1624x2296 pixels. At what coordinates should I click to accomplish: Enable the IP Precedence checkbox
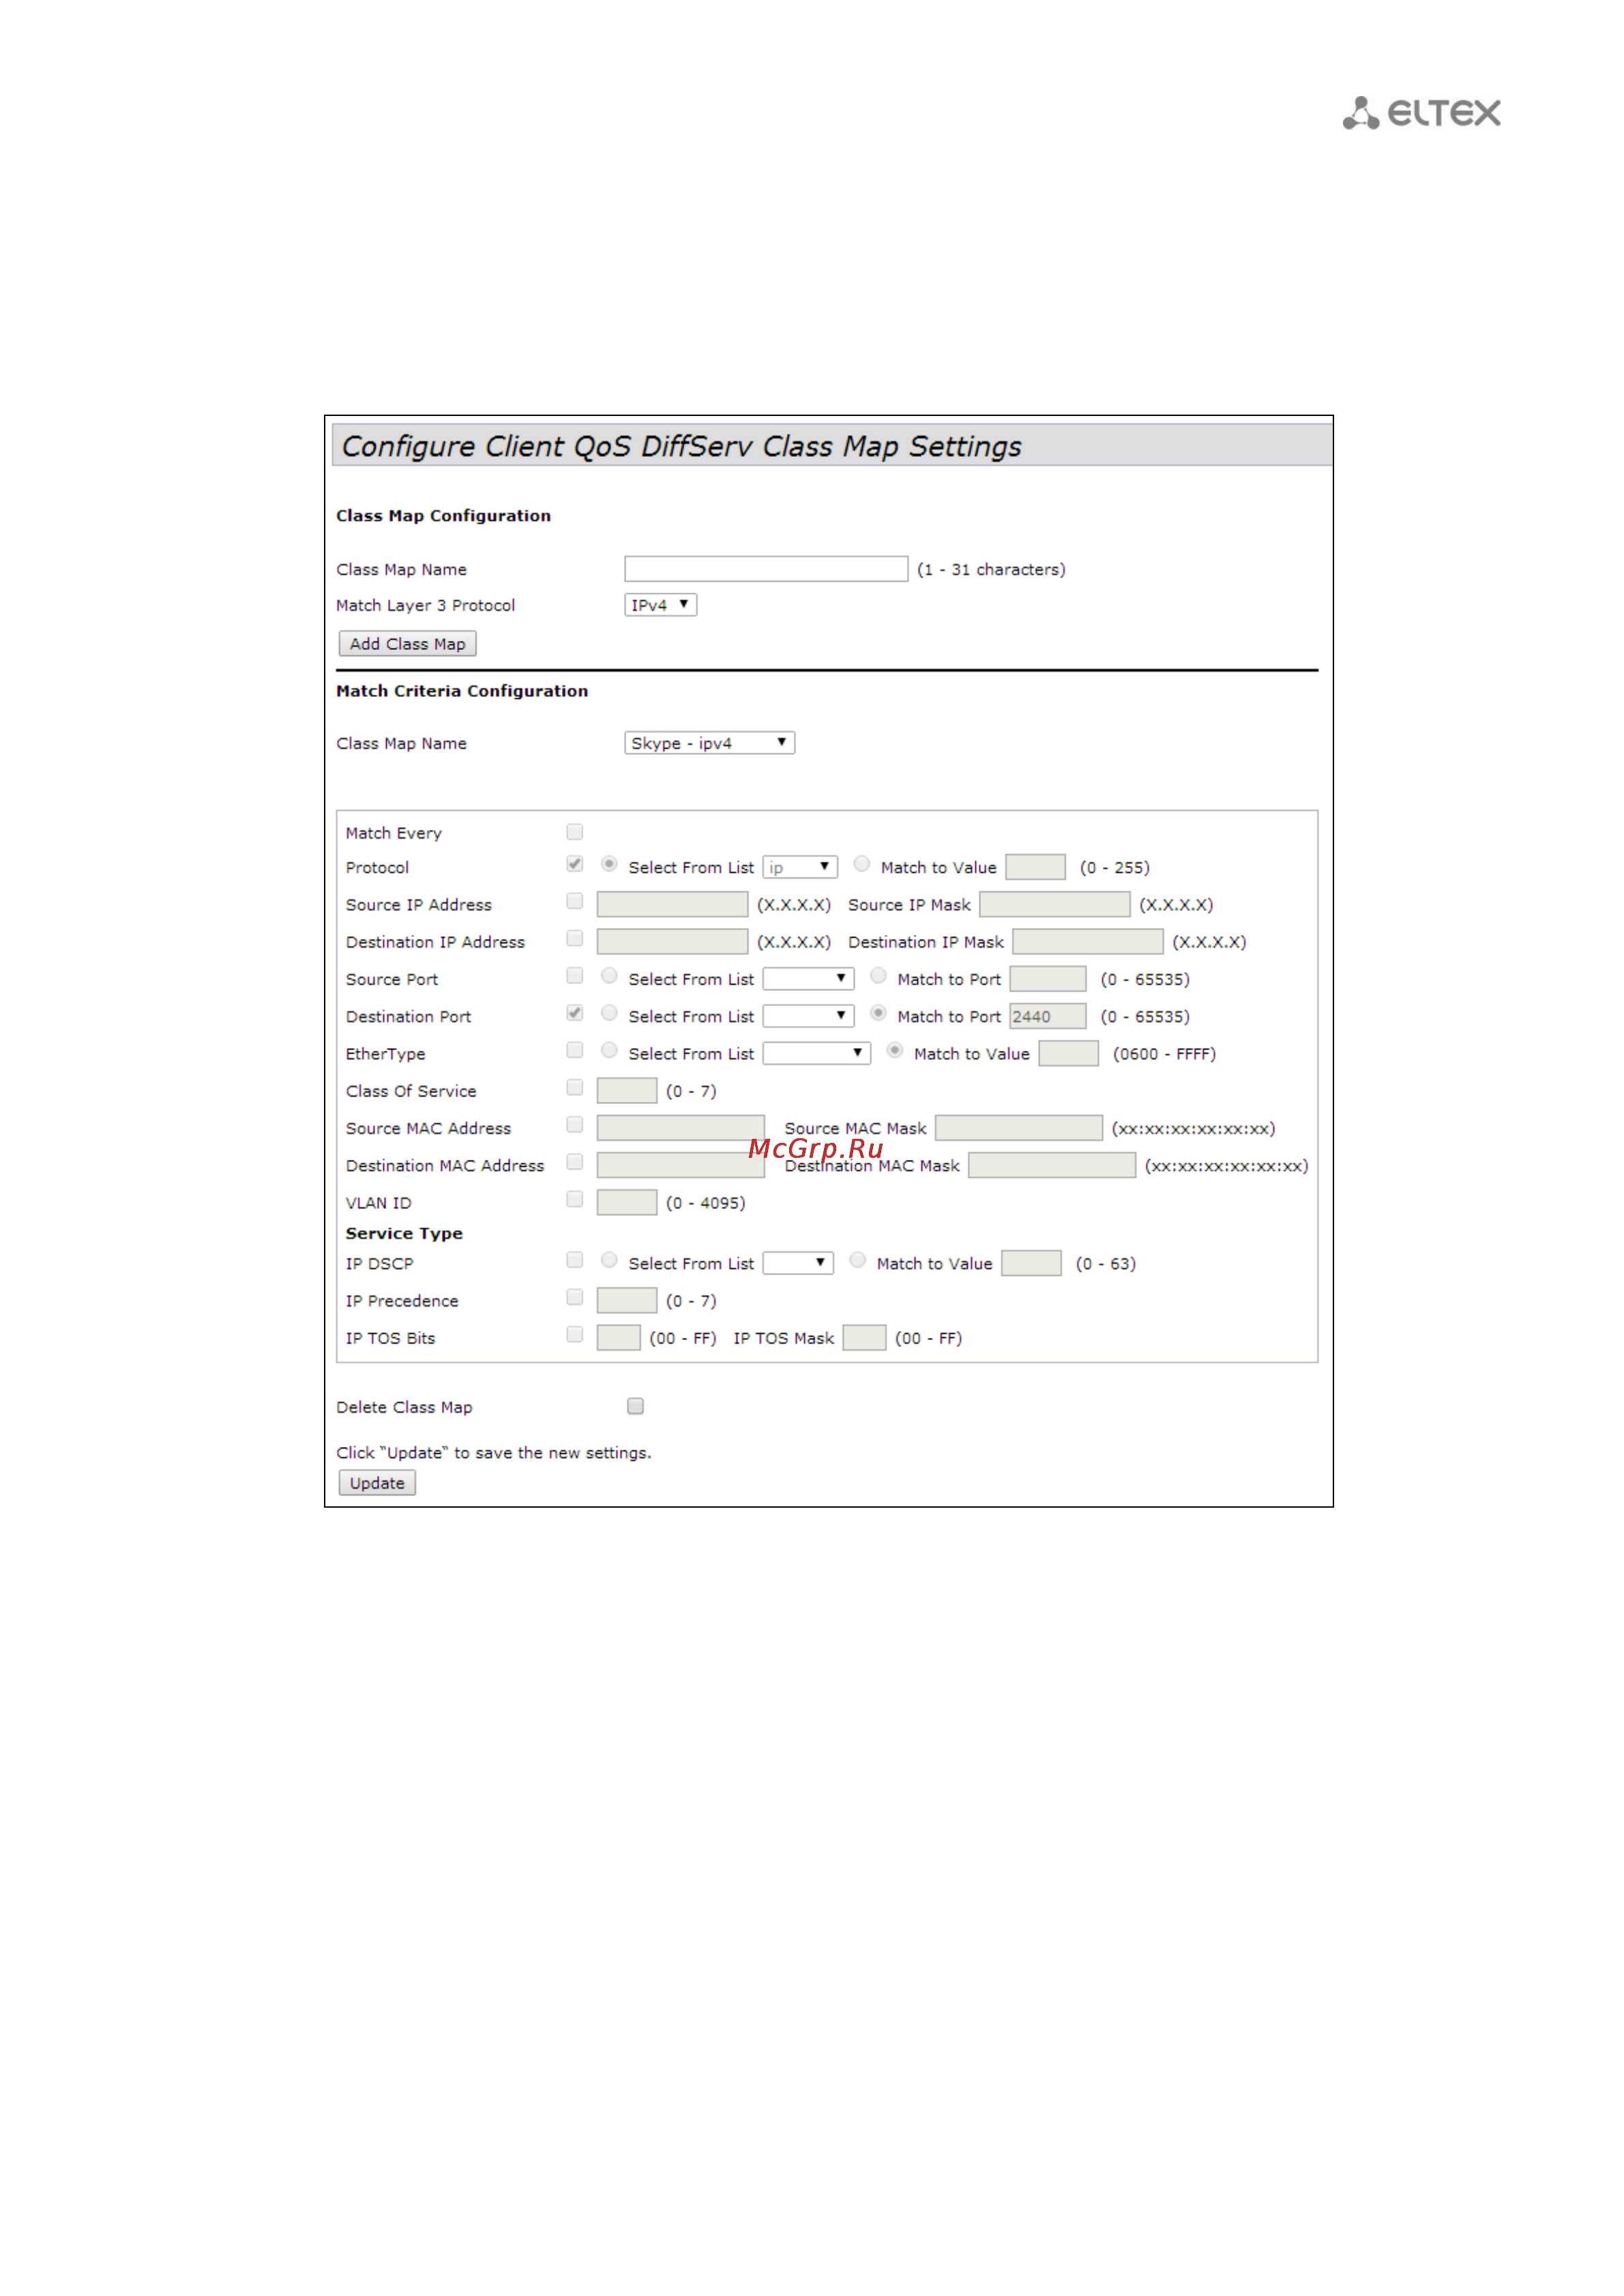[575, 1297]
